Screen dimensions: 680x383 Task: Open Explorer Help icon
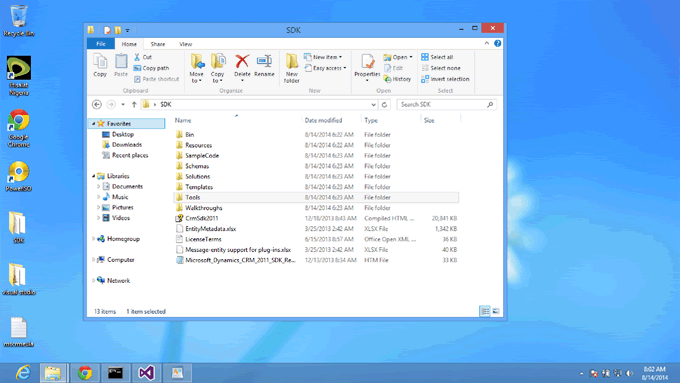pyautogui.click(x=497, y=43)
